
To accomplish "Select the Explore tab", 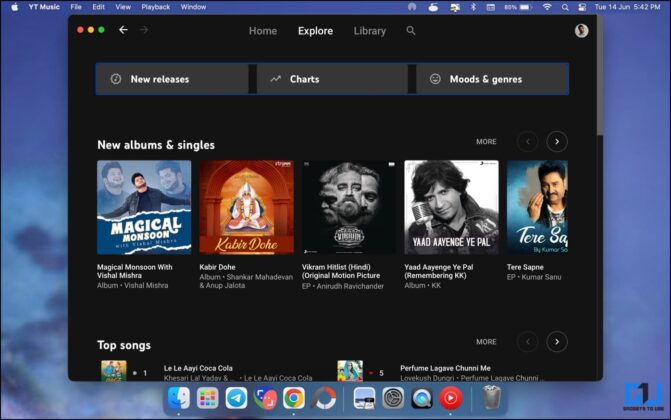I will pyautogui.click(x=315, y=31).
